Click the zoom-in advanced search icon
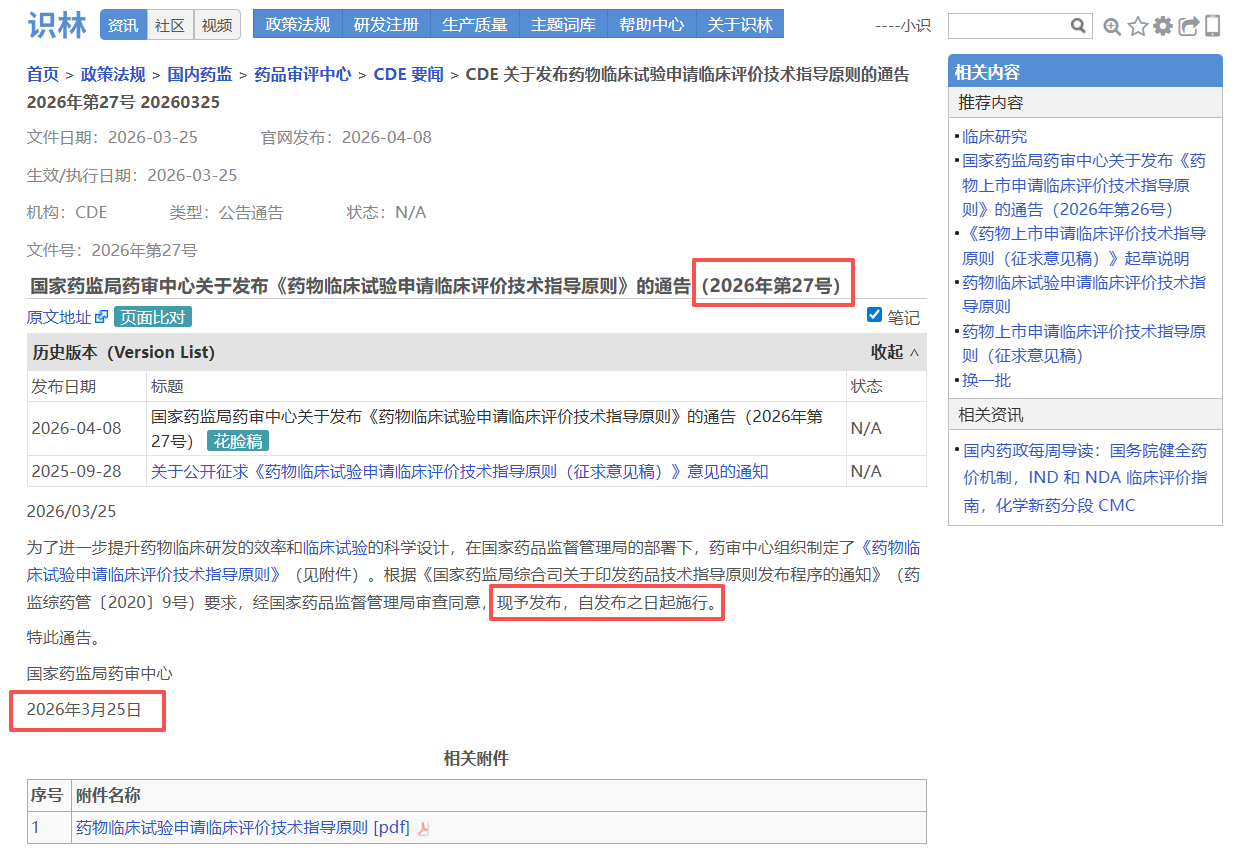The width and height of the screenshot is (1234, 859). 1112,26
